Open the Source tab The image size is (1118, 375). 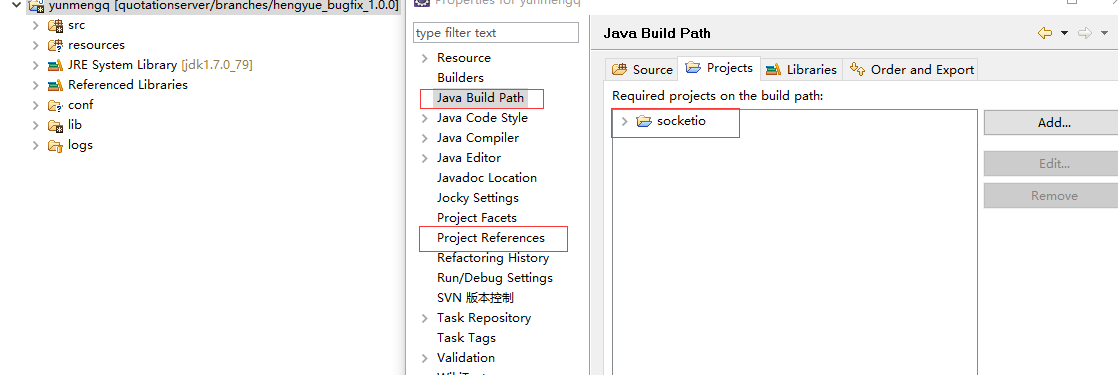(642, 69)
